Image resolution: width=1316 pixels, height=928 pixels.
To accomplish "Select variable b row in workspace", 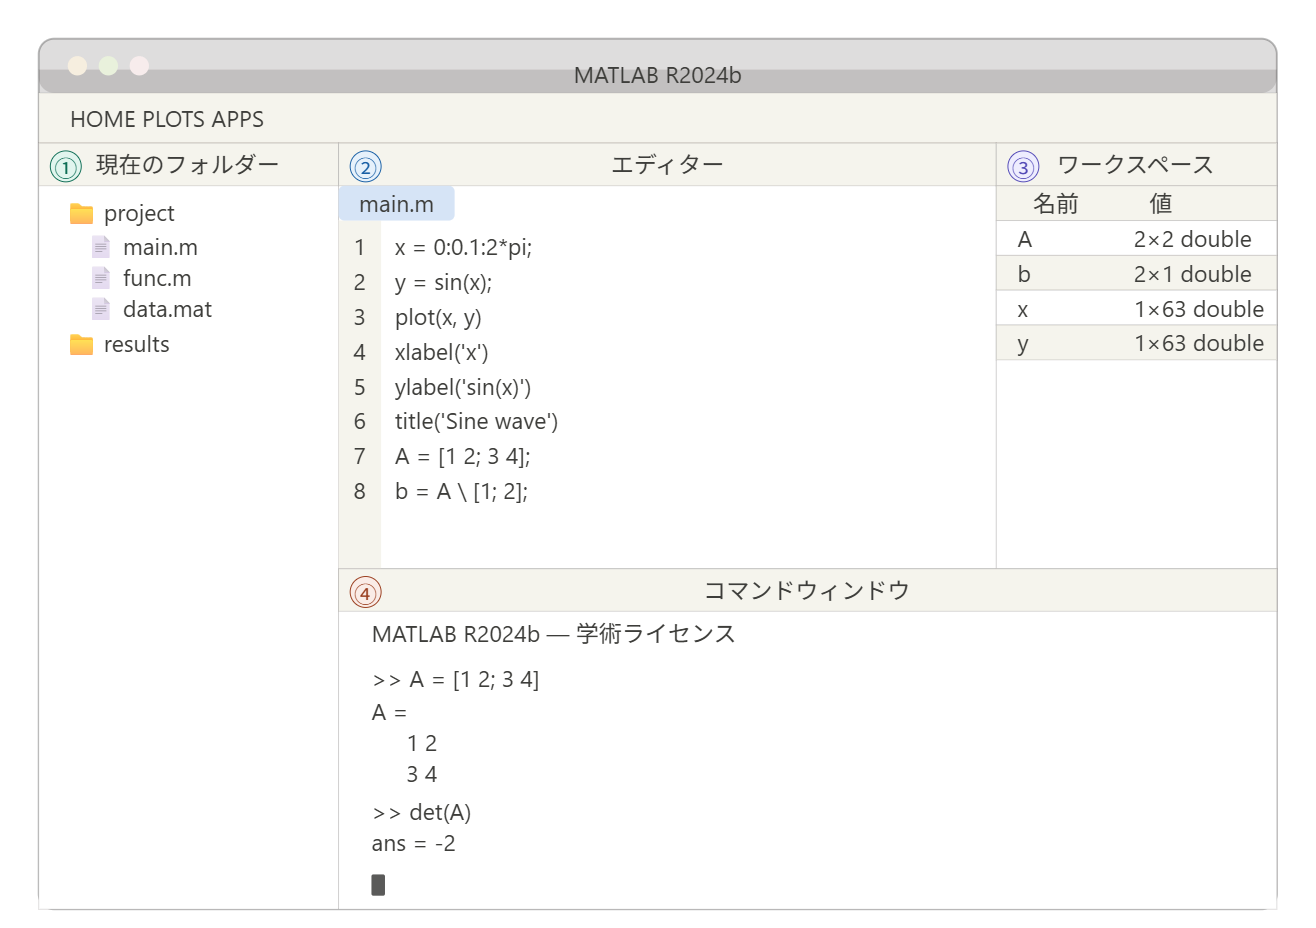I will (1136, 274).
